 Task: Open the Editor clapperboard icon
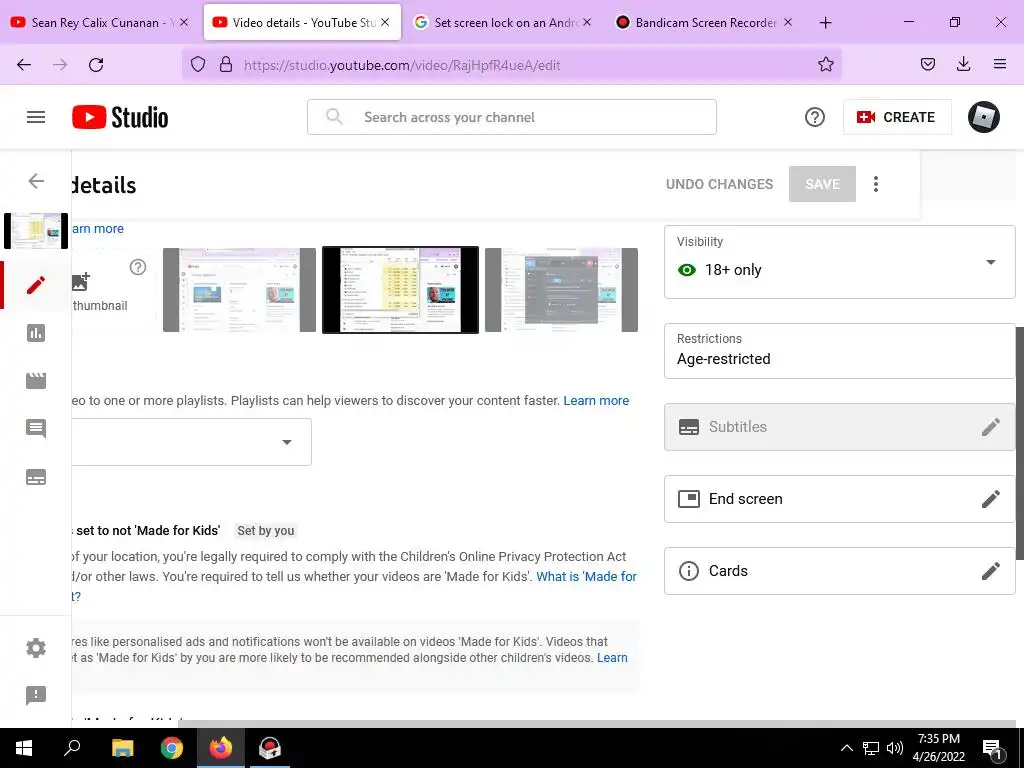pyautogui.click(x=36, y=381)
